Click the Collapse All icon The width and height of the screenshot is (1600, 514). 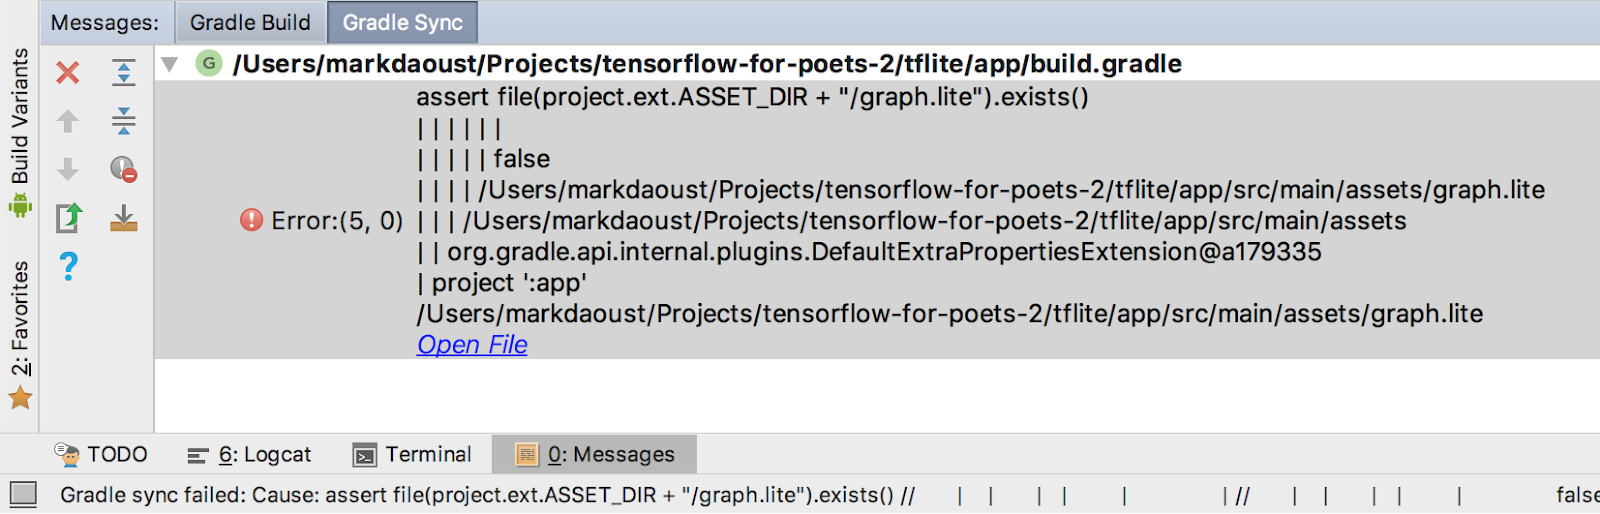tap(123, 121)
